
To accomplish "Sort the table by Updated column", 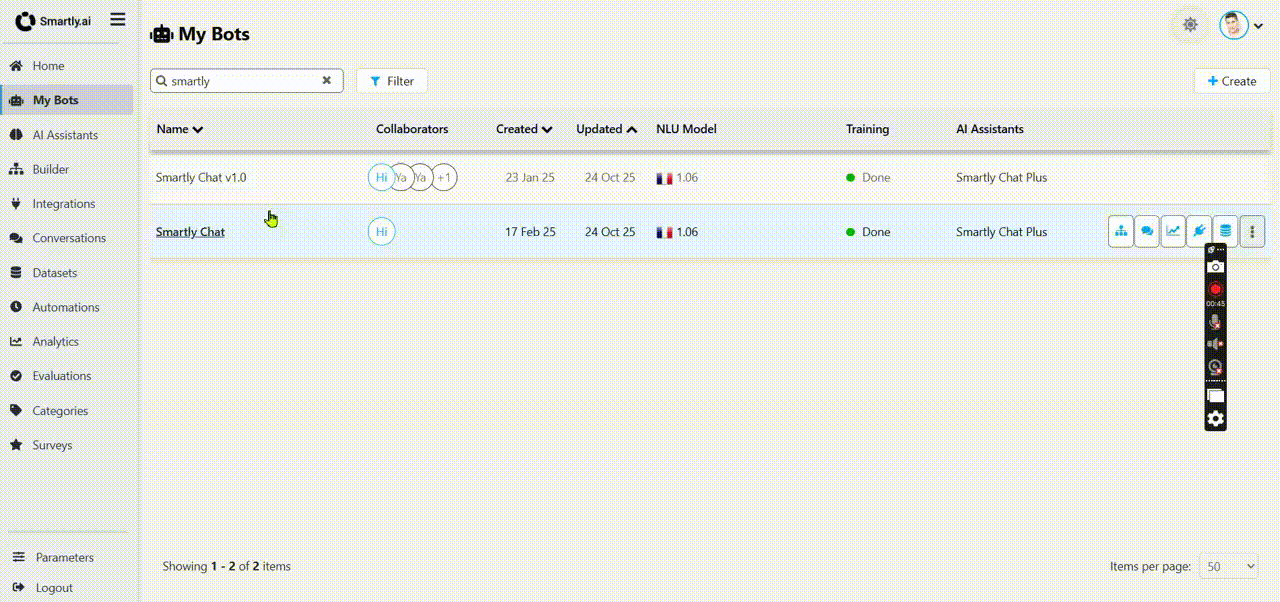I will coord(606,129).
